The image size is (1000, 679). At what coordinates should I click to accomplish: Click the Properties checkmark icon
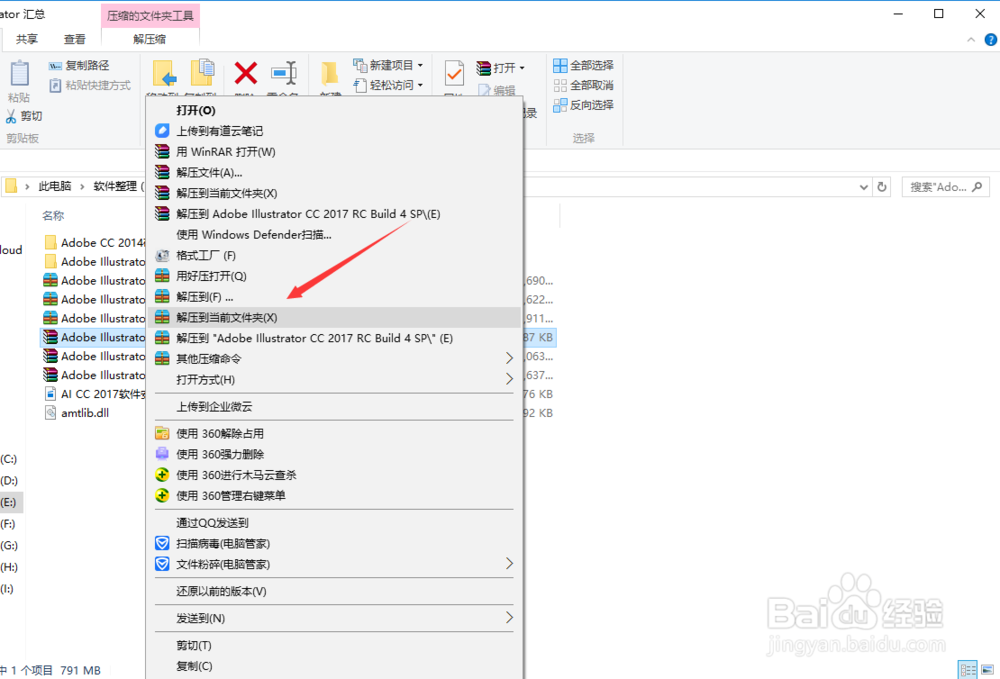tap(454, 74)
